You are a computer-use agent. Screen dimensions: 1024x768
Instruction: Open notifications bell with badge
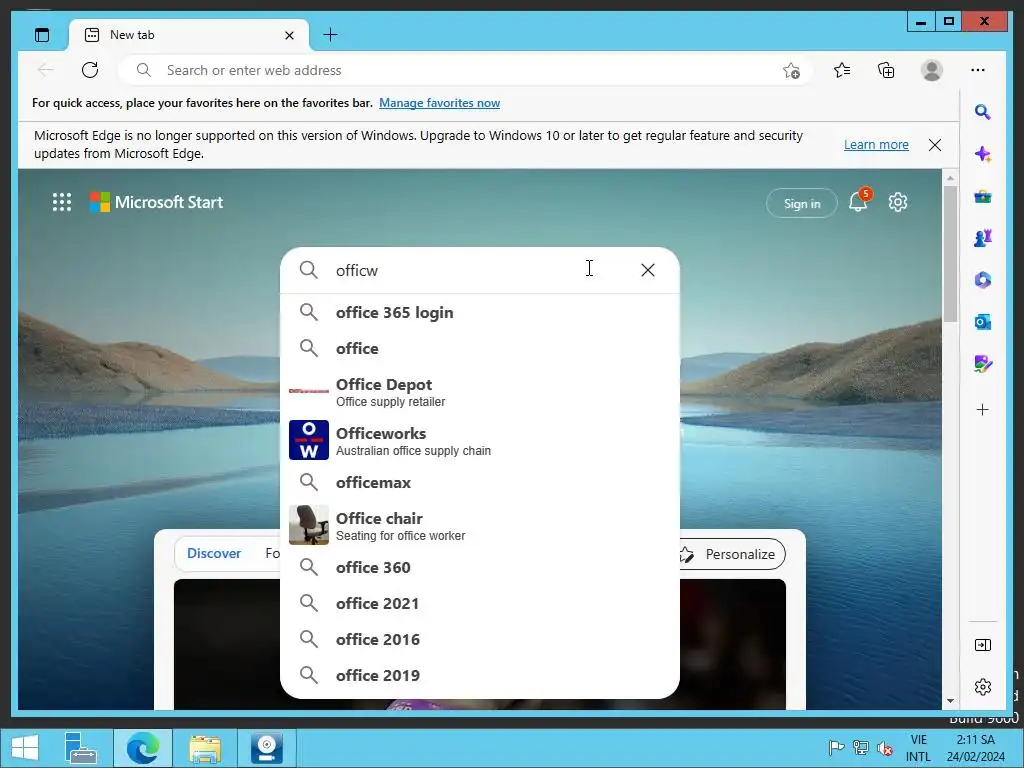859,201
